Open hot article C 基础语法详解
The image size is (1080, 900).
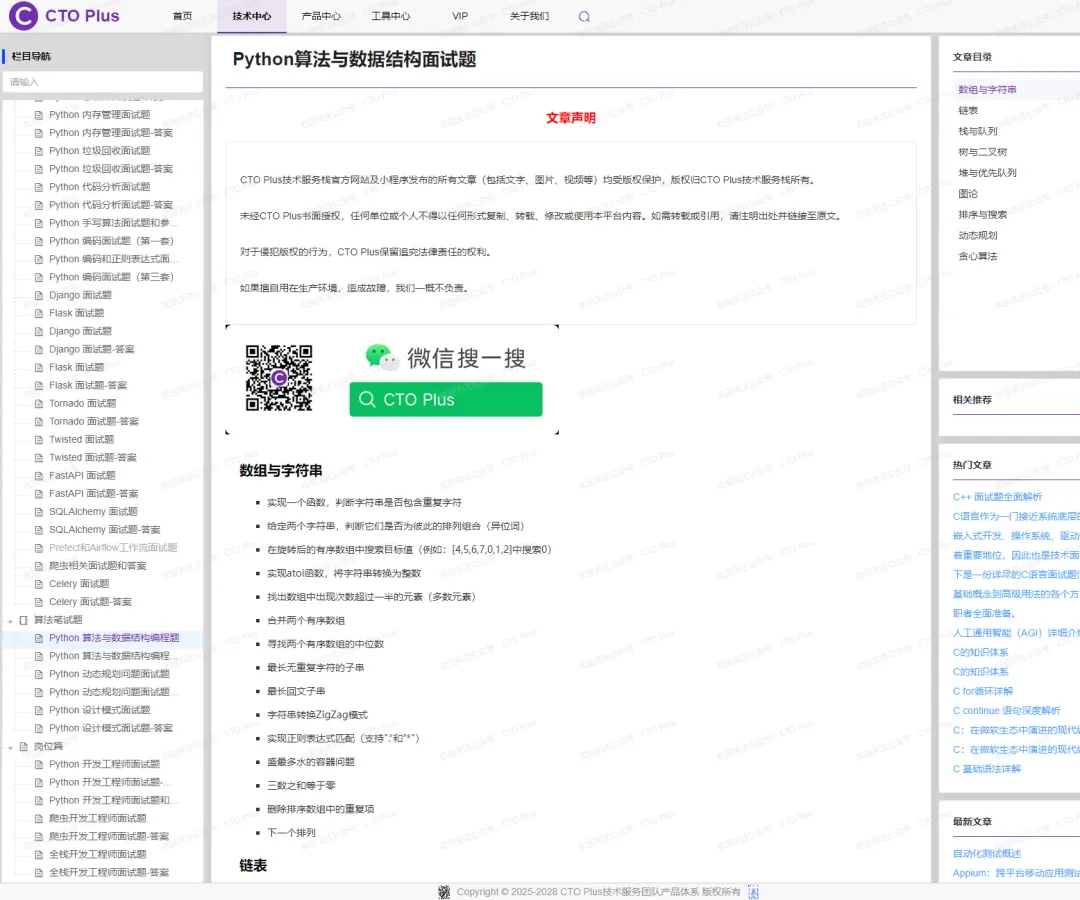986,768
